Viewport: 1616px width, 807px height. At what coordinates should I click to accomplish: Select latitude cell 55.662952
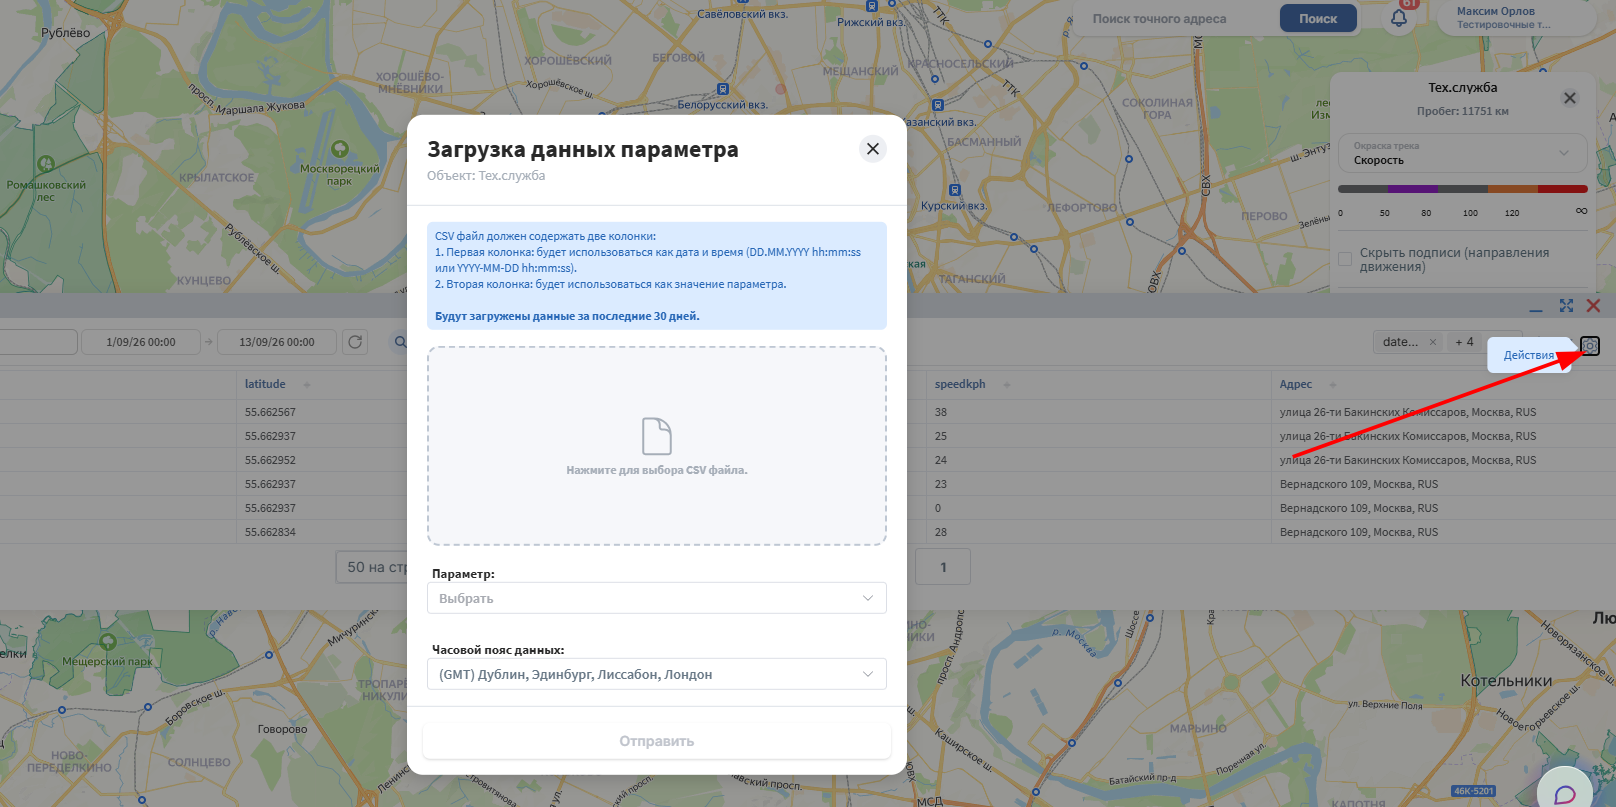[x=270, y=460]
